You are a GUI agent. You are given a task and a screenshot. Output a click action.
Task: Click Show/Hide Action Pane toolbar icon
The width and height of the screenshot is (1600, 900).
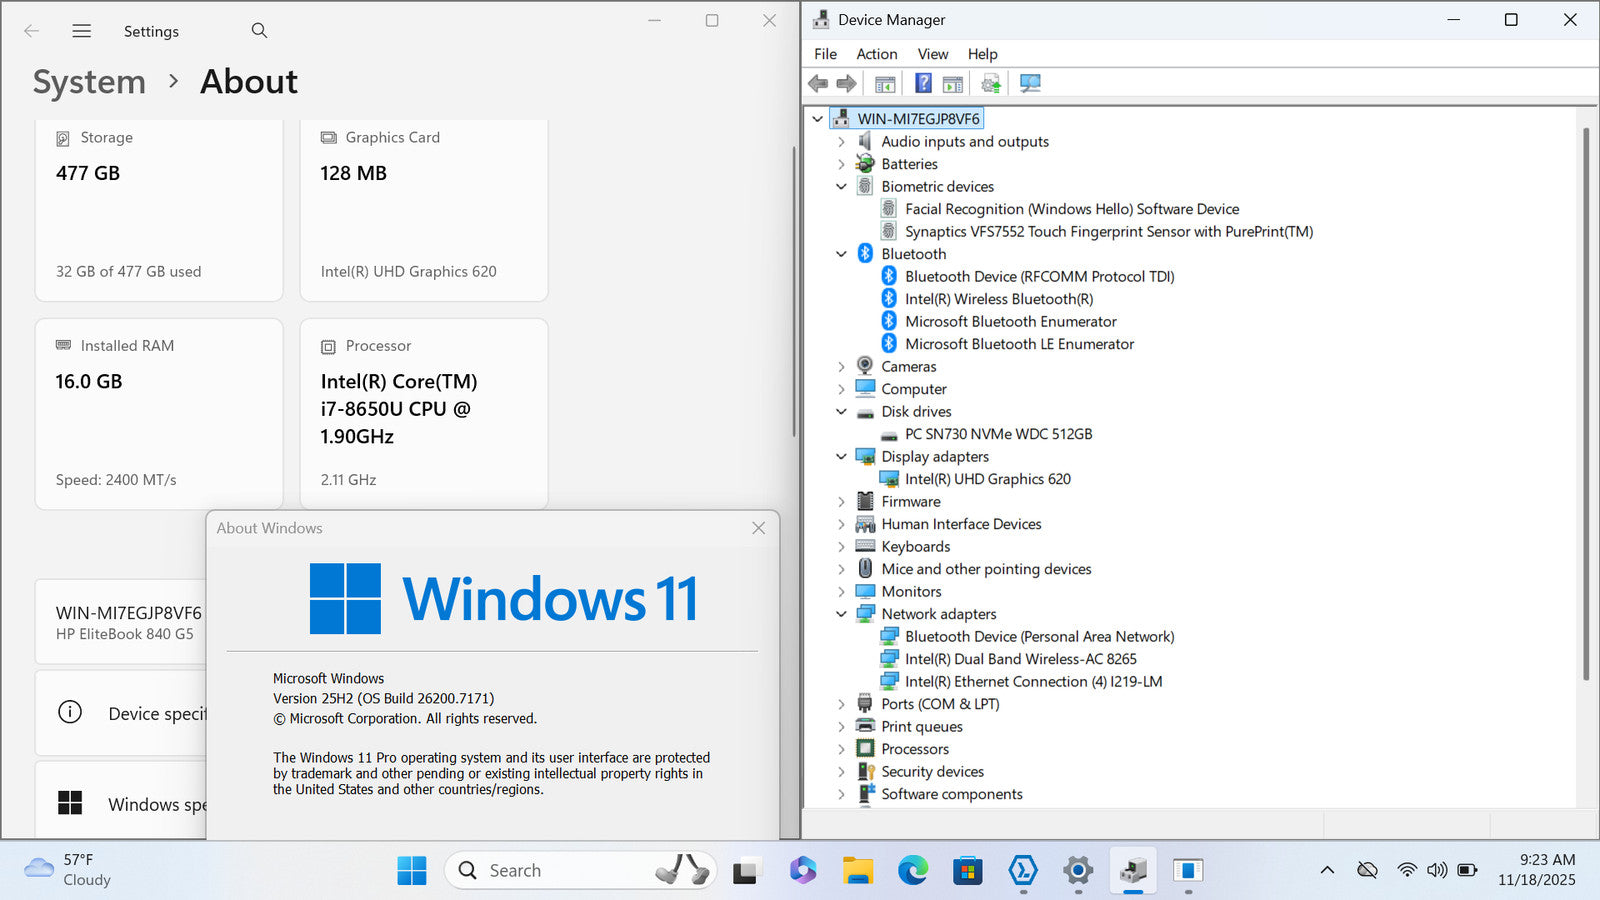point(953,83)
